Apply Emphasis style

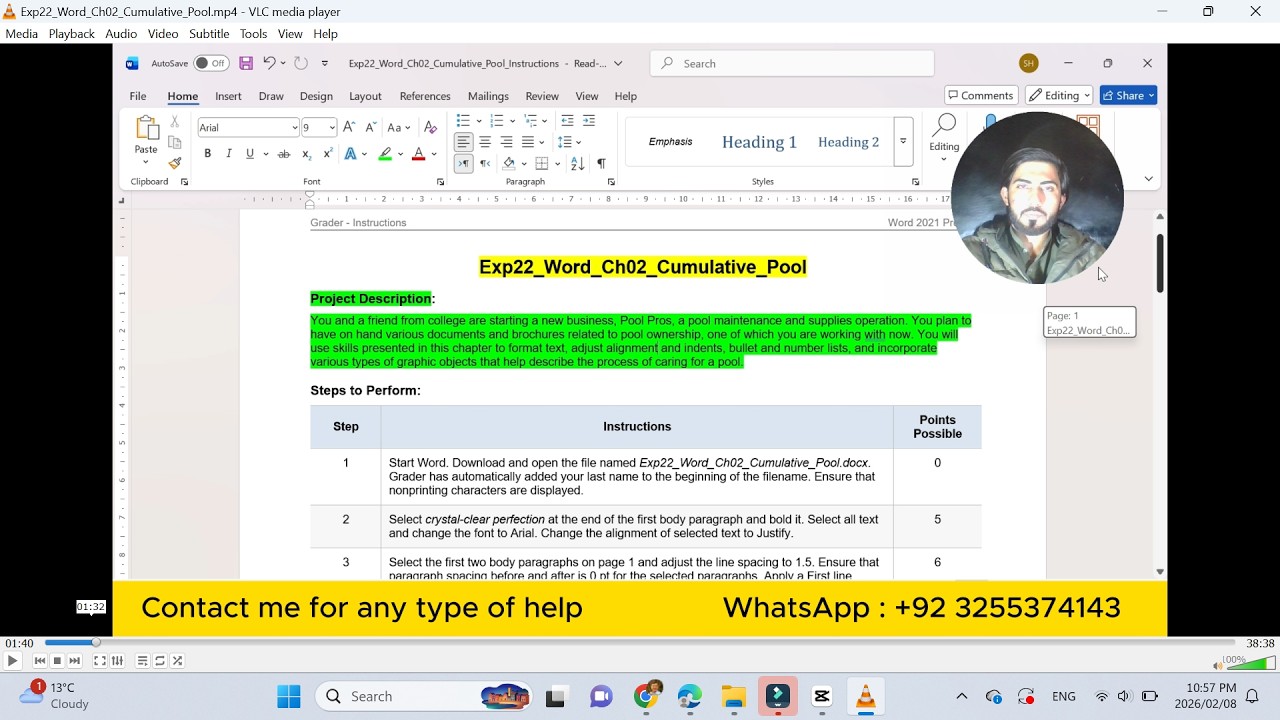click(670, 142)
